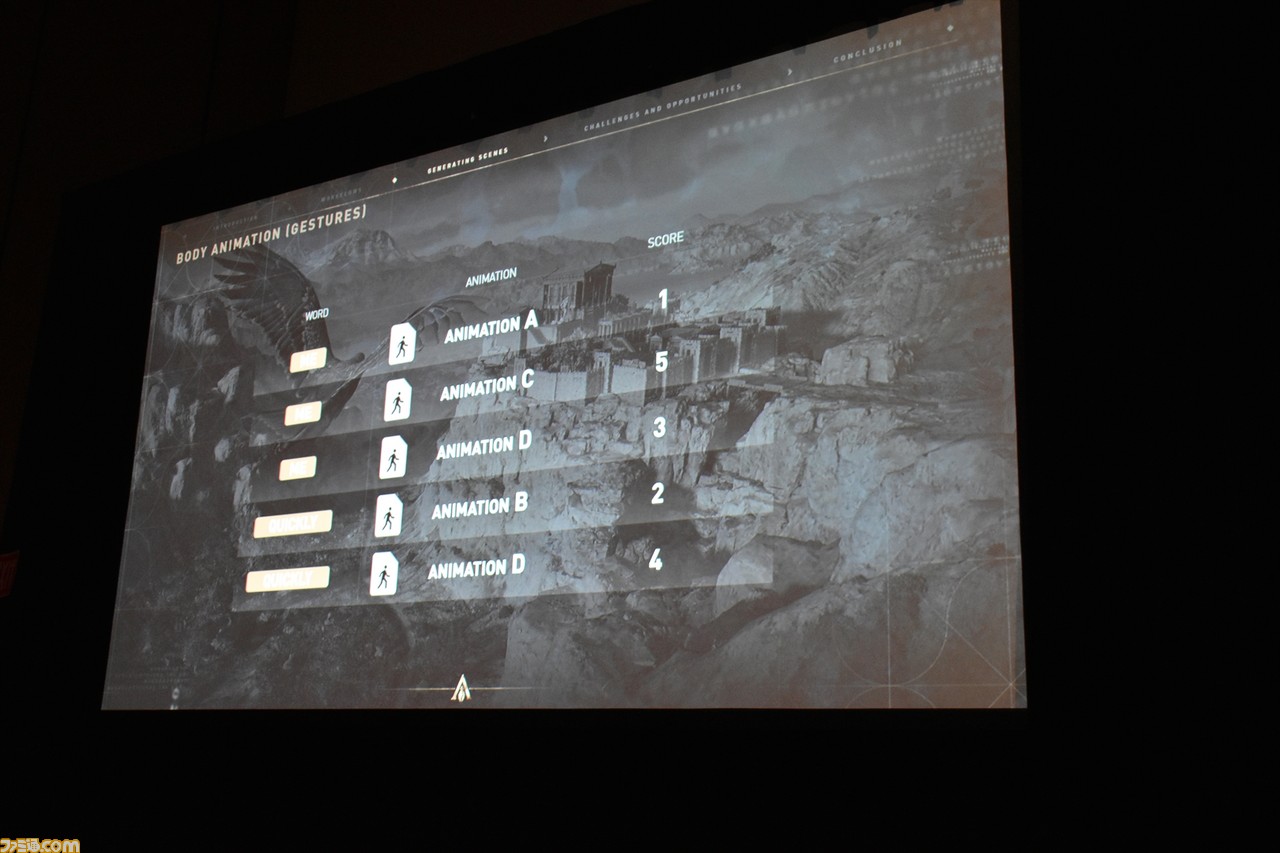Click the 'ANIMATION B' label
Viewport: 1280px width, 853px height.
[x=479, y=507]
